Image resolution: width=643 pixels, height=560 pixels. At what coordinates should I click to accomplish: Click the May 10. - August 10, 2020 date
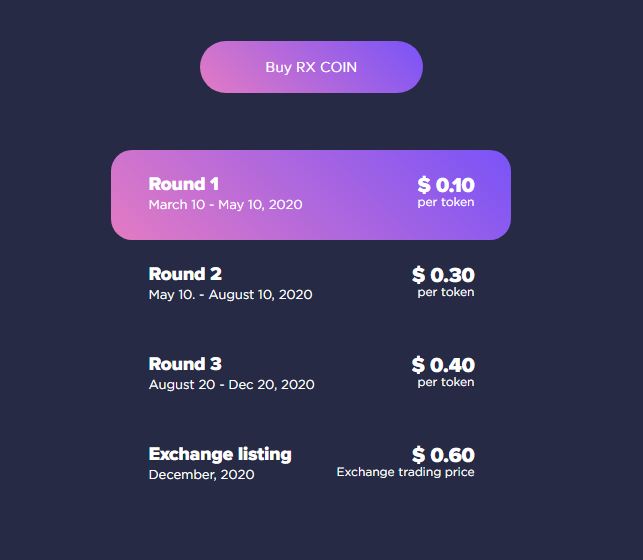click(230, 294)
